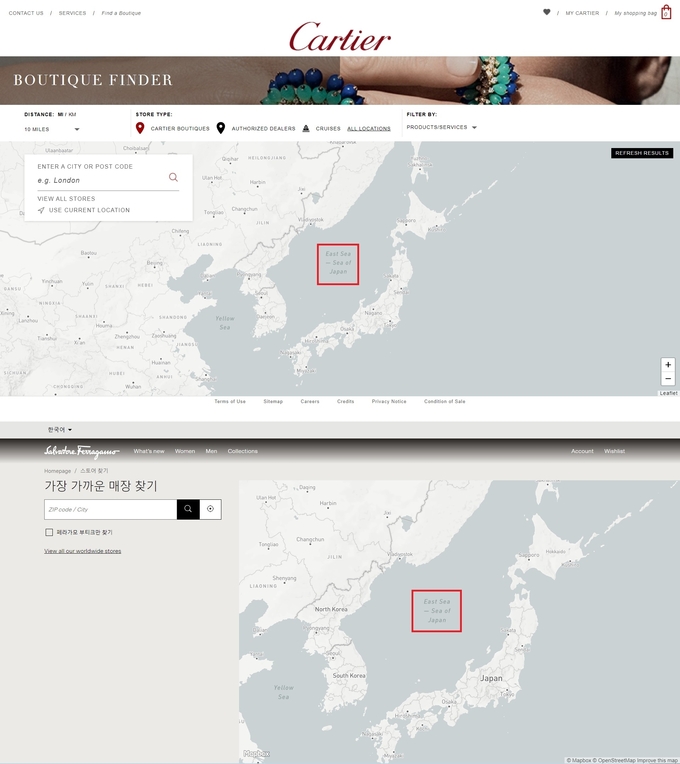Open Contact Us in Cartier header
Viewport: 680px width, 764px height.
(x=26, y=13)
